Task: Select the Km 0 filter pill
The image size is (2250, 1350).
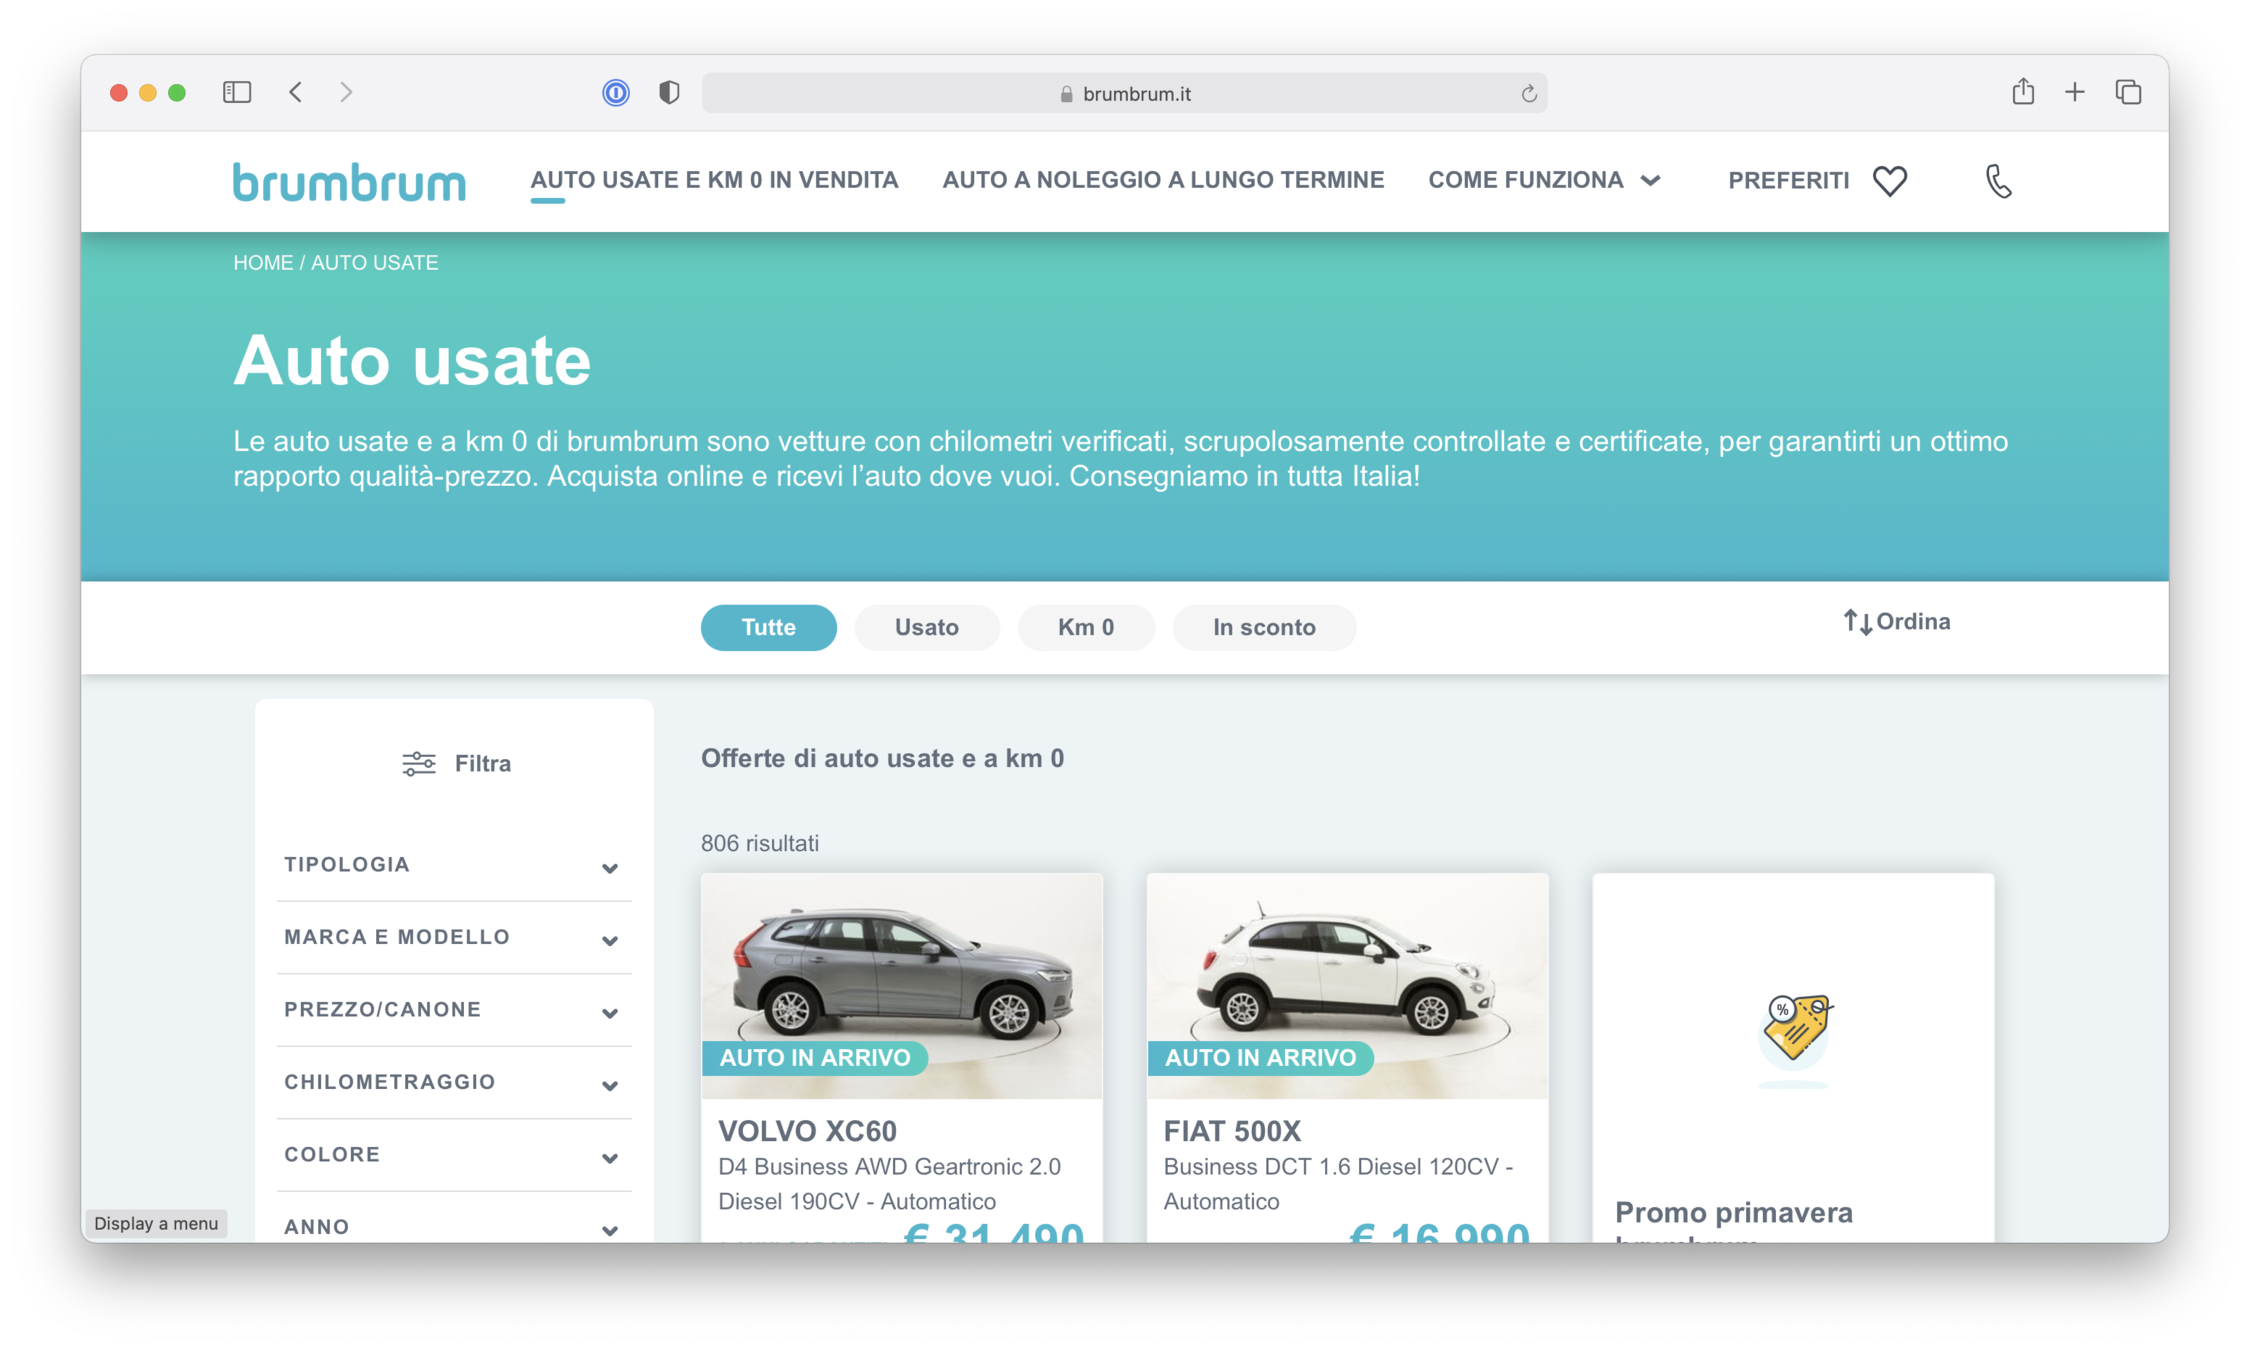Action: (x=1085, y=627)
